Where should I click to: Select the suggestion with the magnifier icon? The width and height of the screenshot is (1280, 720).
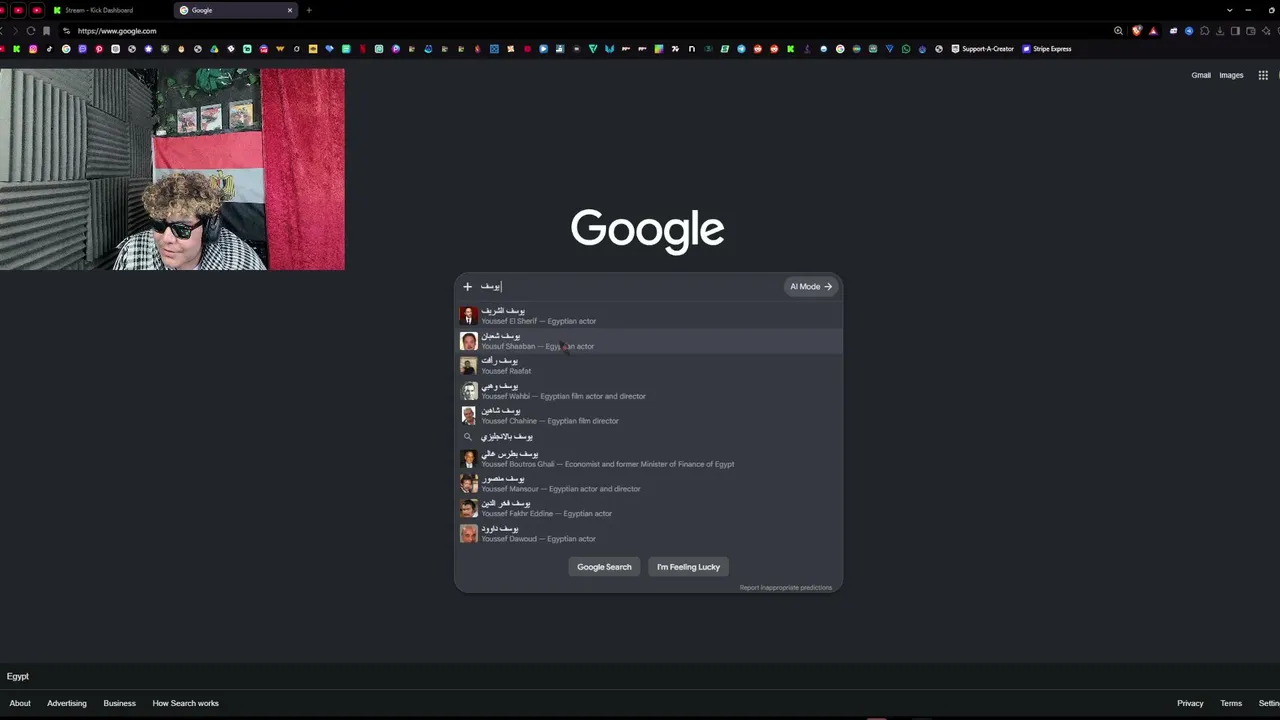coord(648,437)
